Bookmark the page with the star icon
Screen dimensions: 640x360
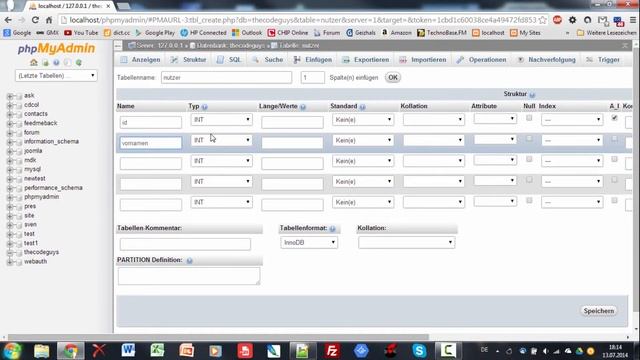(x=542, y=20)
